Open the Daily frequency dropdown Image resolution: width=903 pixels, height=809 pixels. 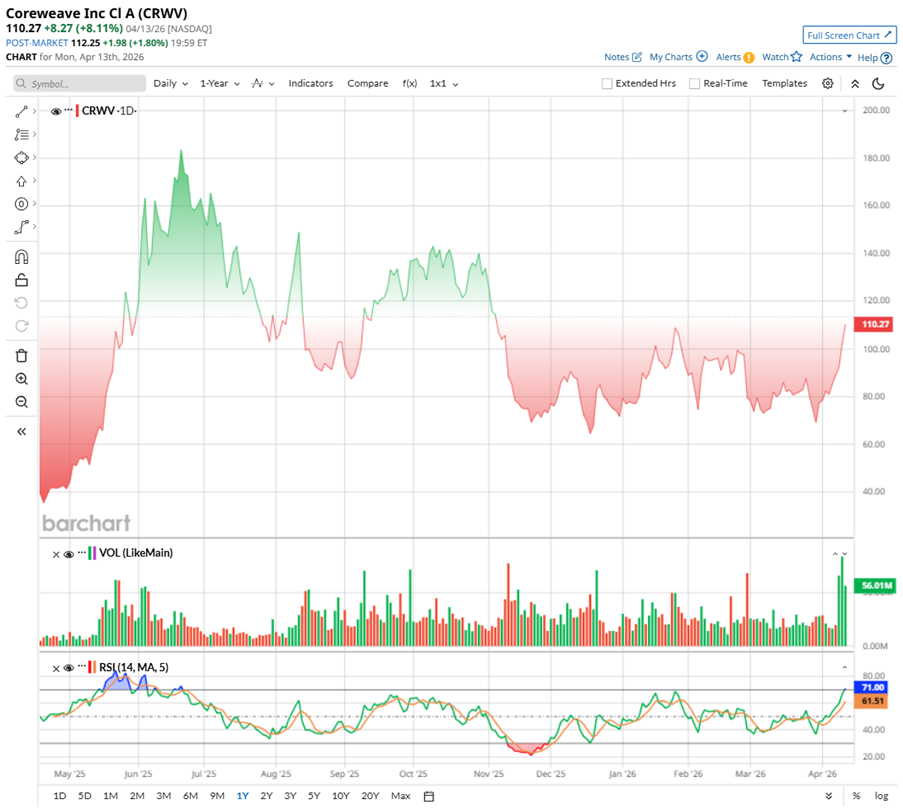click(x=171, y=84)
